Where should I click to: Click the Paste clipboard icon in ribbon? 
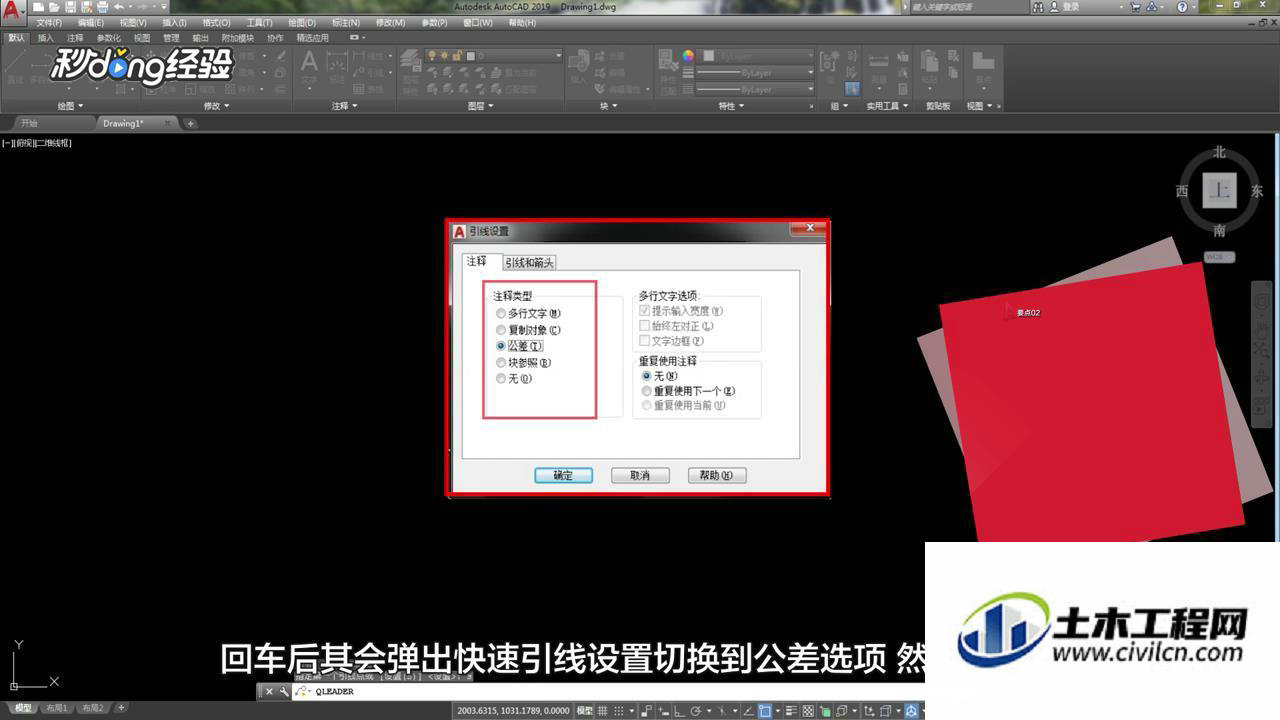tap(929, 62)
